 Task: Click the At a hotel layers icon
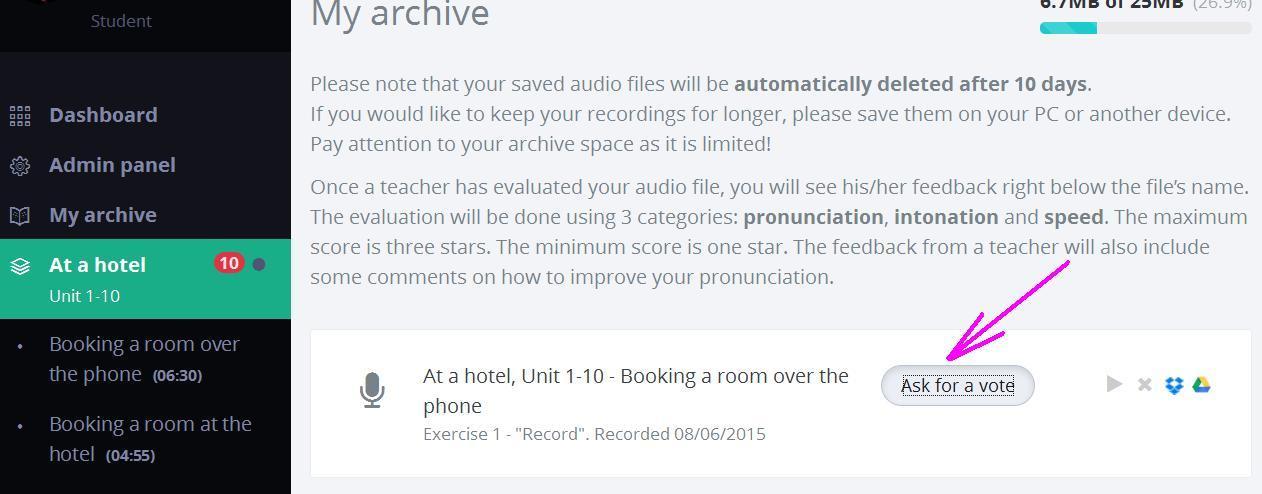pyautogui.click(x=20, y=266)
